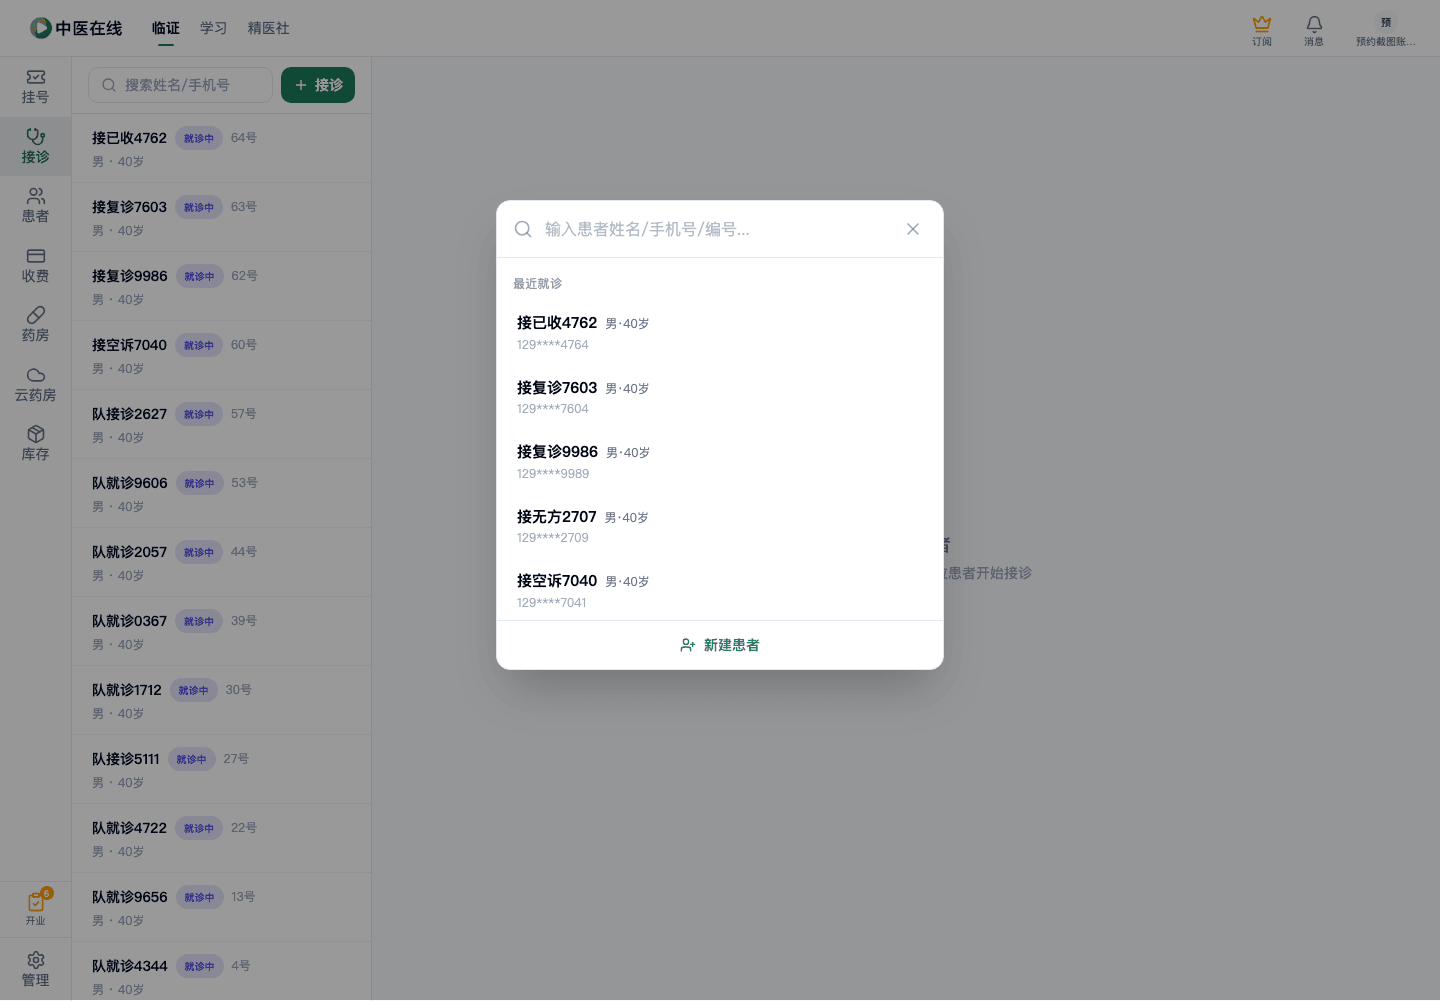The height and width of the screenshot is (1001, 1440).
Task: Open the 挂号 registration sidebar icon
Action: click(35, 87)
